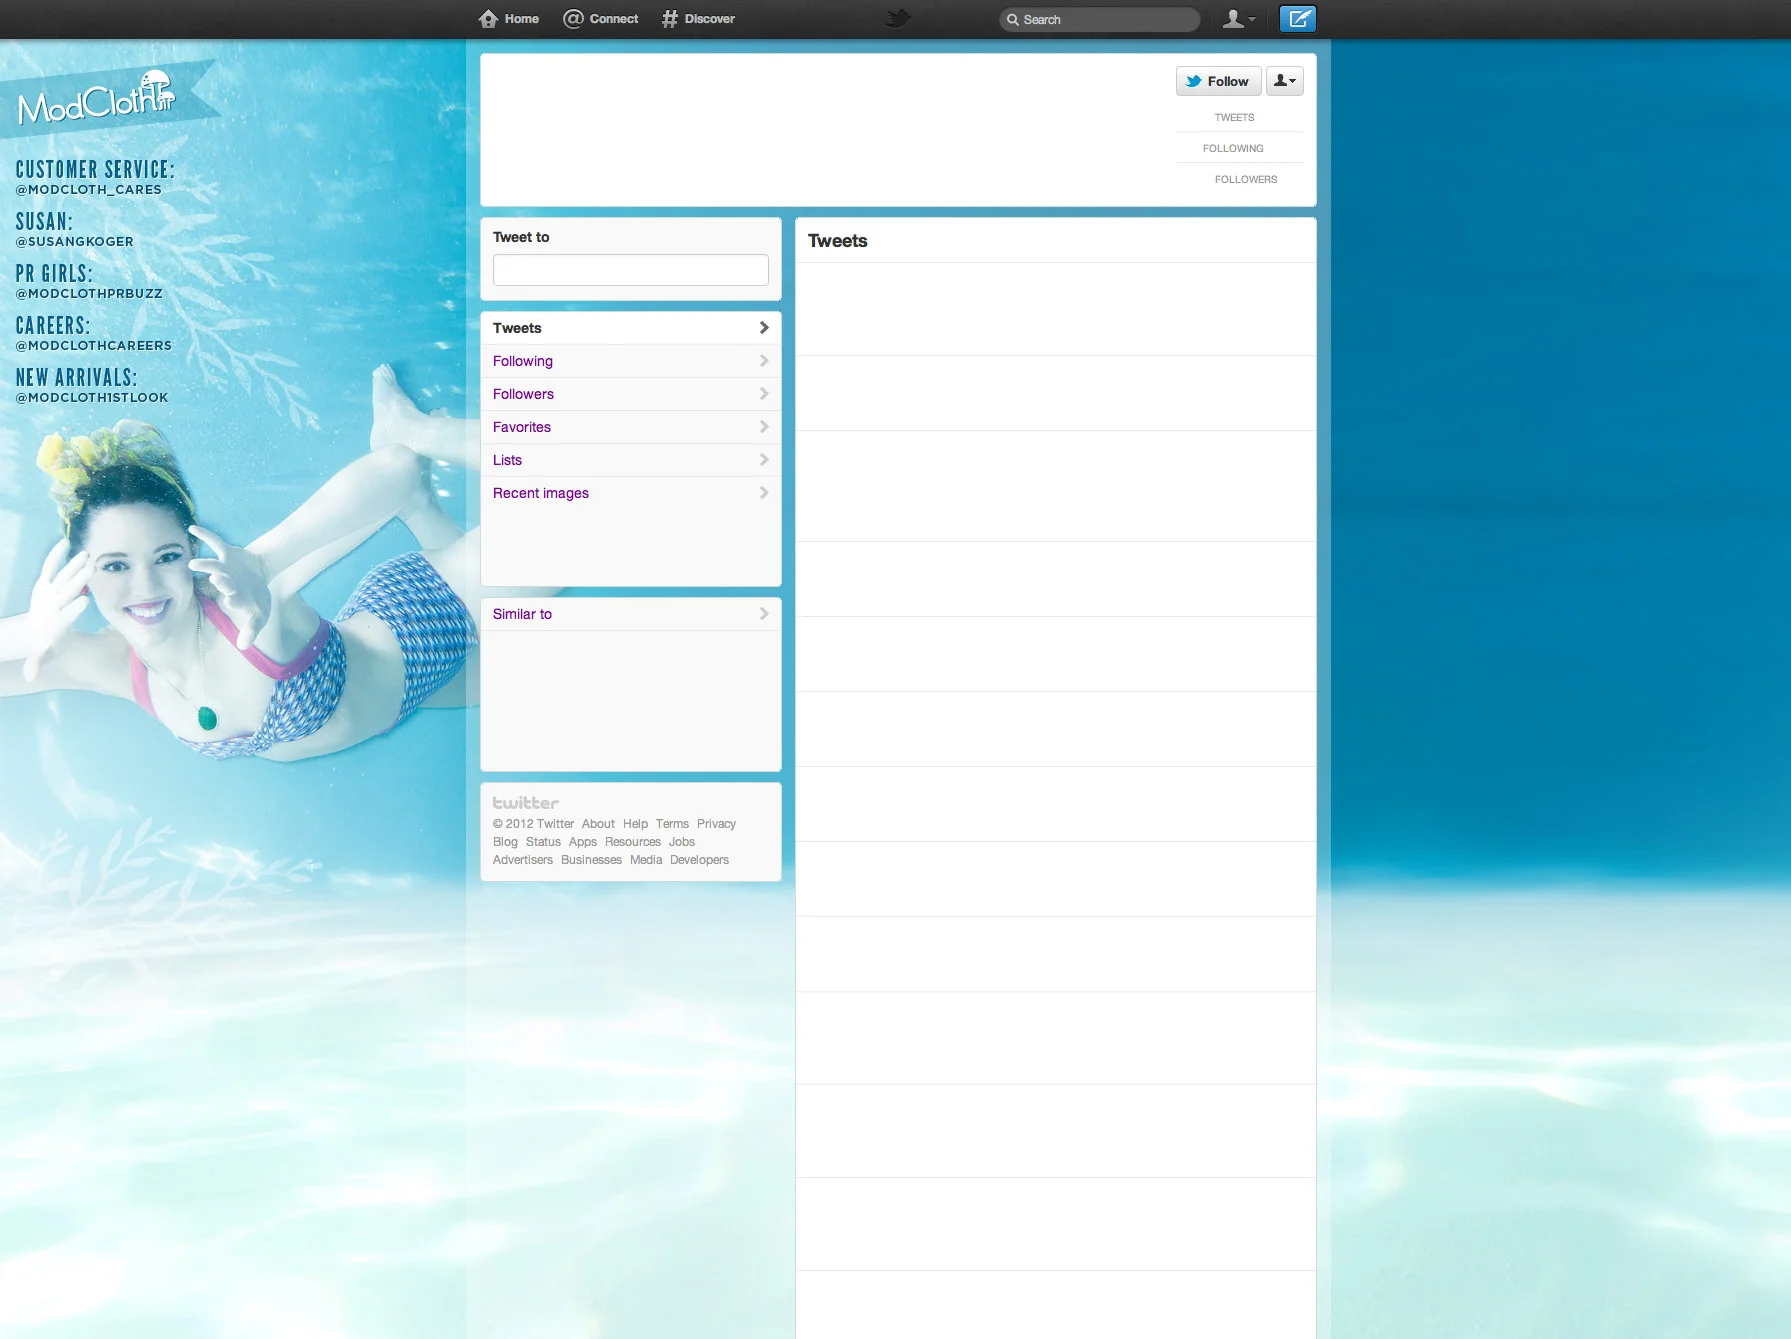1791x1339 pixels.
Task: Click the chevron on Similar to row
Action: [x=764, y=614]
